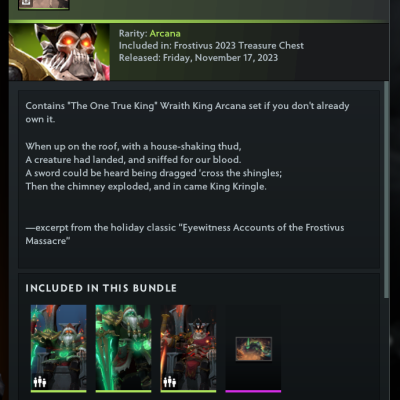This screenshot has height=400, width=400.
Task: Click the bundle figures icon on red throne item
Action: click(x=169, y=382)
